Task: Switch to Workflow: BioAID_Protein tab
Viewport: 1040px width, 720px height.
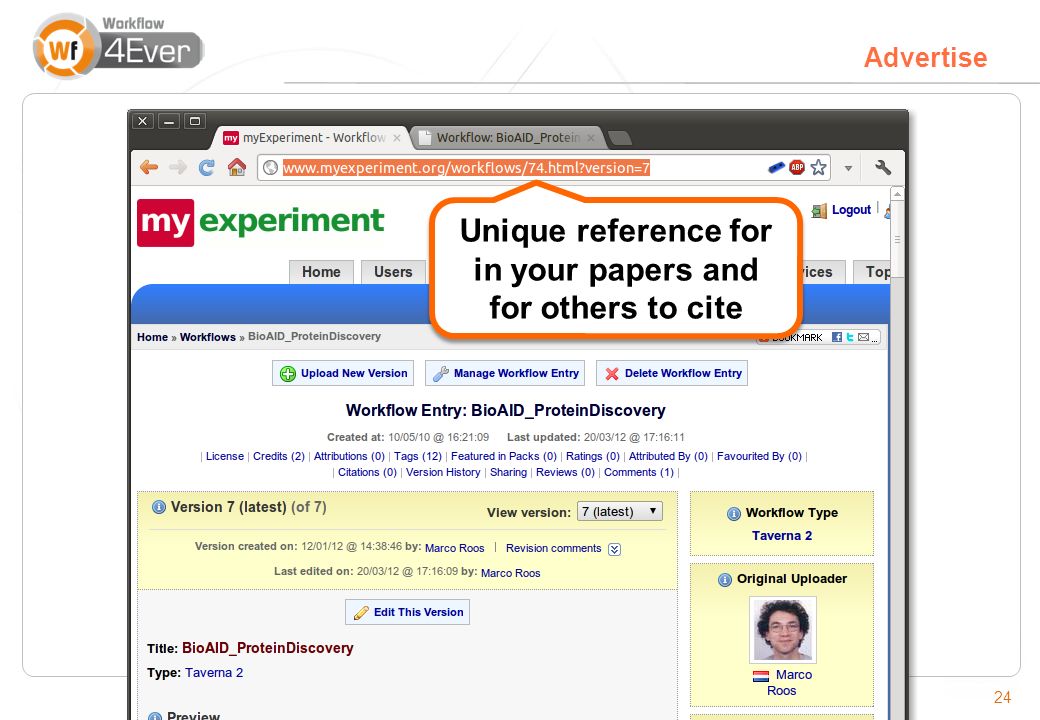Action: (x=507, y=138)
